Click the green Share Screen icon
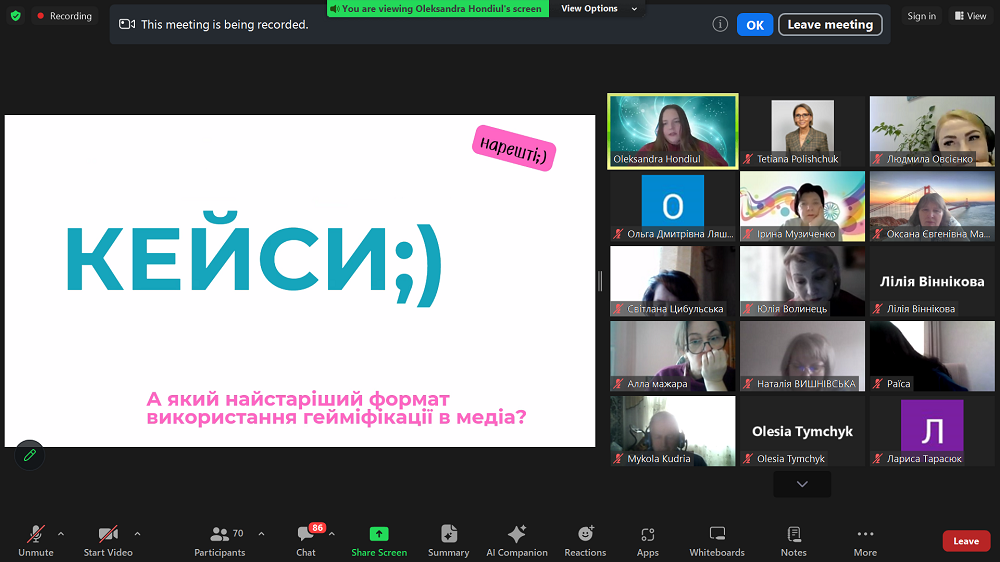The image size is (1000, 562). 379,540
